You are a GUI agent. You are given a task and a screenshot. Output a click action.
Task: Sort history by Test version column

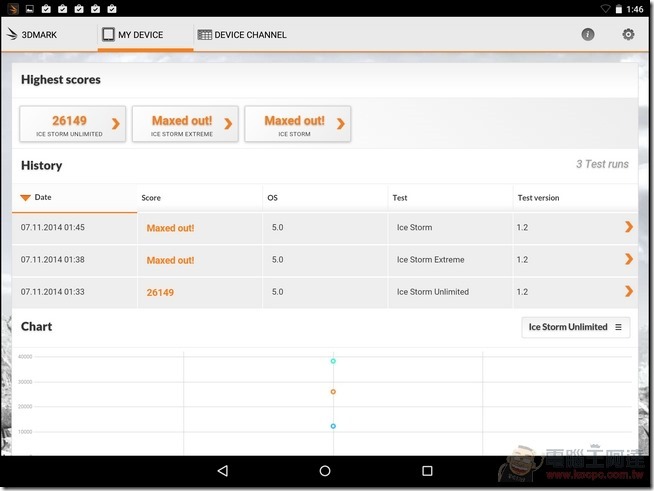coord(576,198)
